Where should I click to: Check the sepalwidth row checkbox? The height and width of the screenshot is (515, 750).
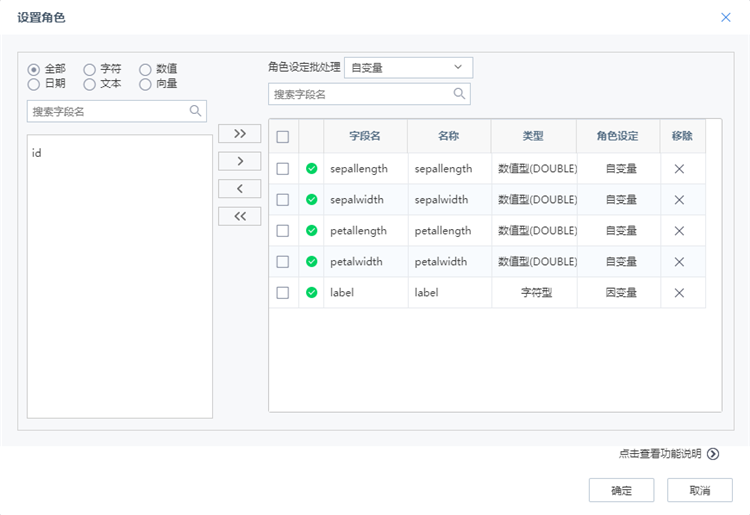coord(283,200)
